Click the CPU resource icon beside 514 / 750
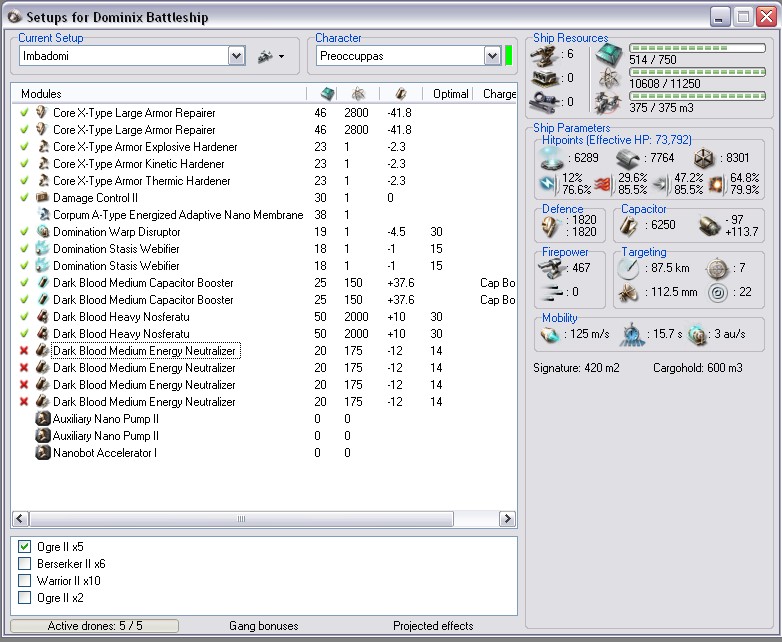The image size is (782, 642). pyautogui.click(x=609, y=54)
